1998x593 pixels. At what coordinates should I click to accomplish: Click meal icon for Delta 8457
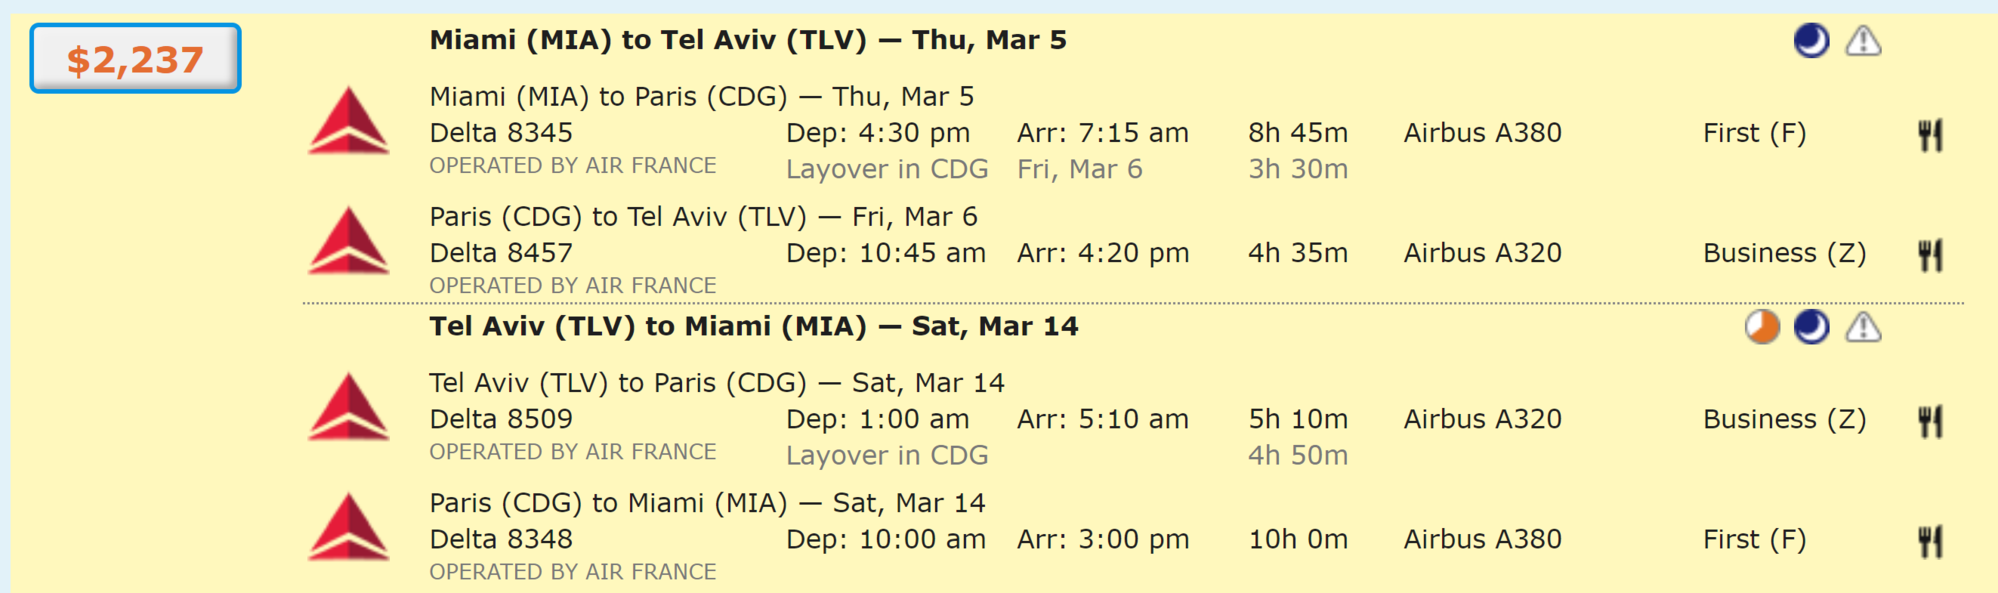pos(1930,255)
